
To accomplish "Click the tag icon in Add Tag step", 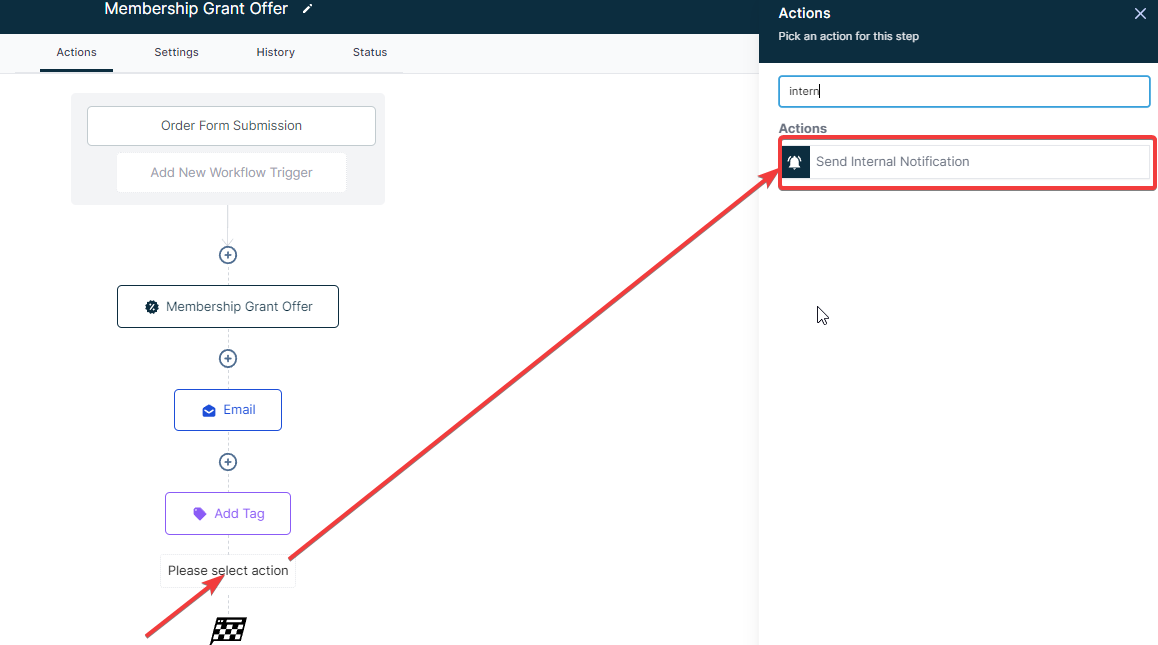I will (199, 513).
